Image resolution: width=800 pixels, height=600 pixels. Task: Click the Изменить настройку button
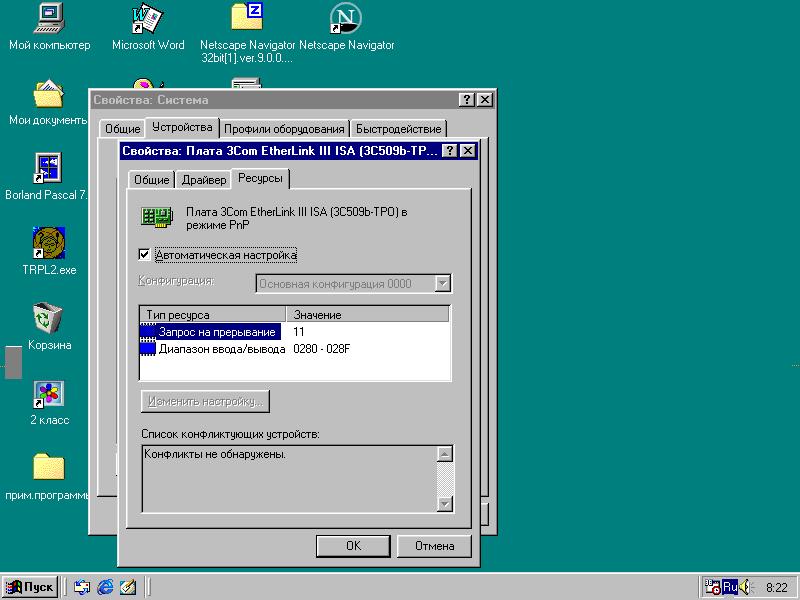coord(205,402)
